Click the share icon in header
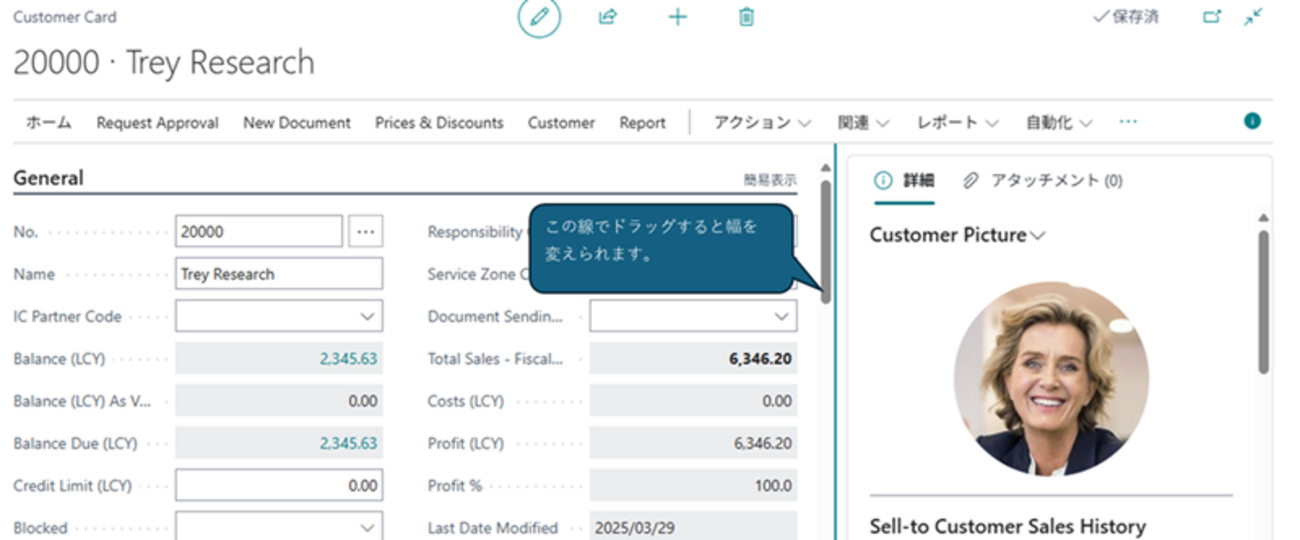The width and height of the screenshot is (1300, 540). point(607,17)
